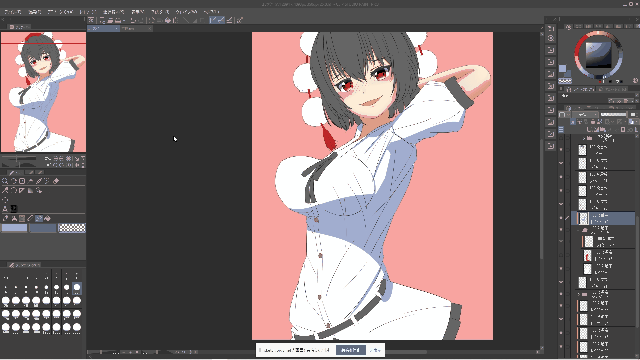
Task: Open the layer blending mode dropdown
Action: coord(584,115)
